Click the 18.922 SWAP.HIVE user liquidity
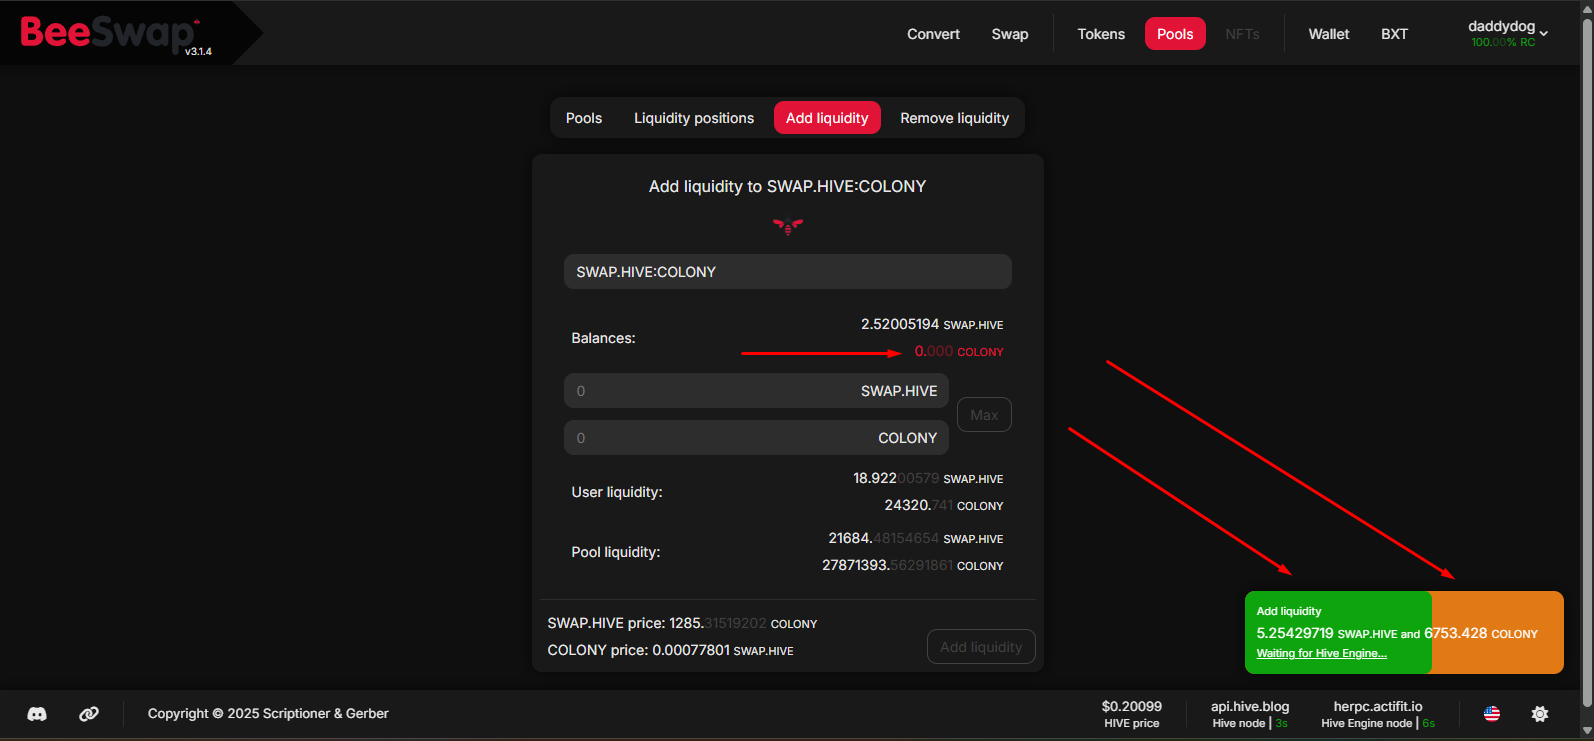 tap(928, 478)
